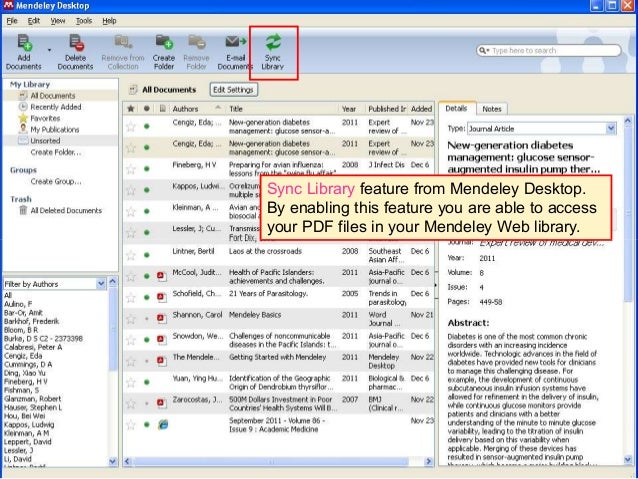Select My Publications in sidebar

pos(55,129)
